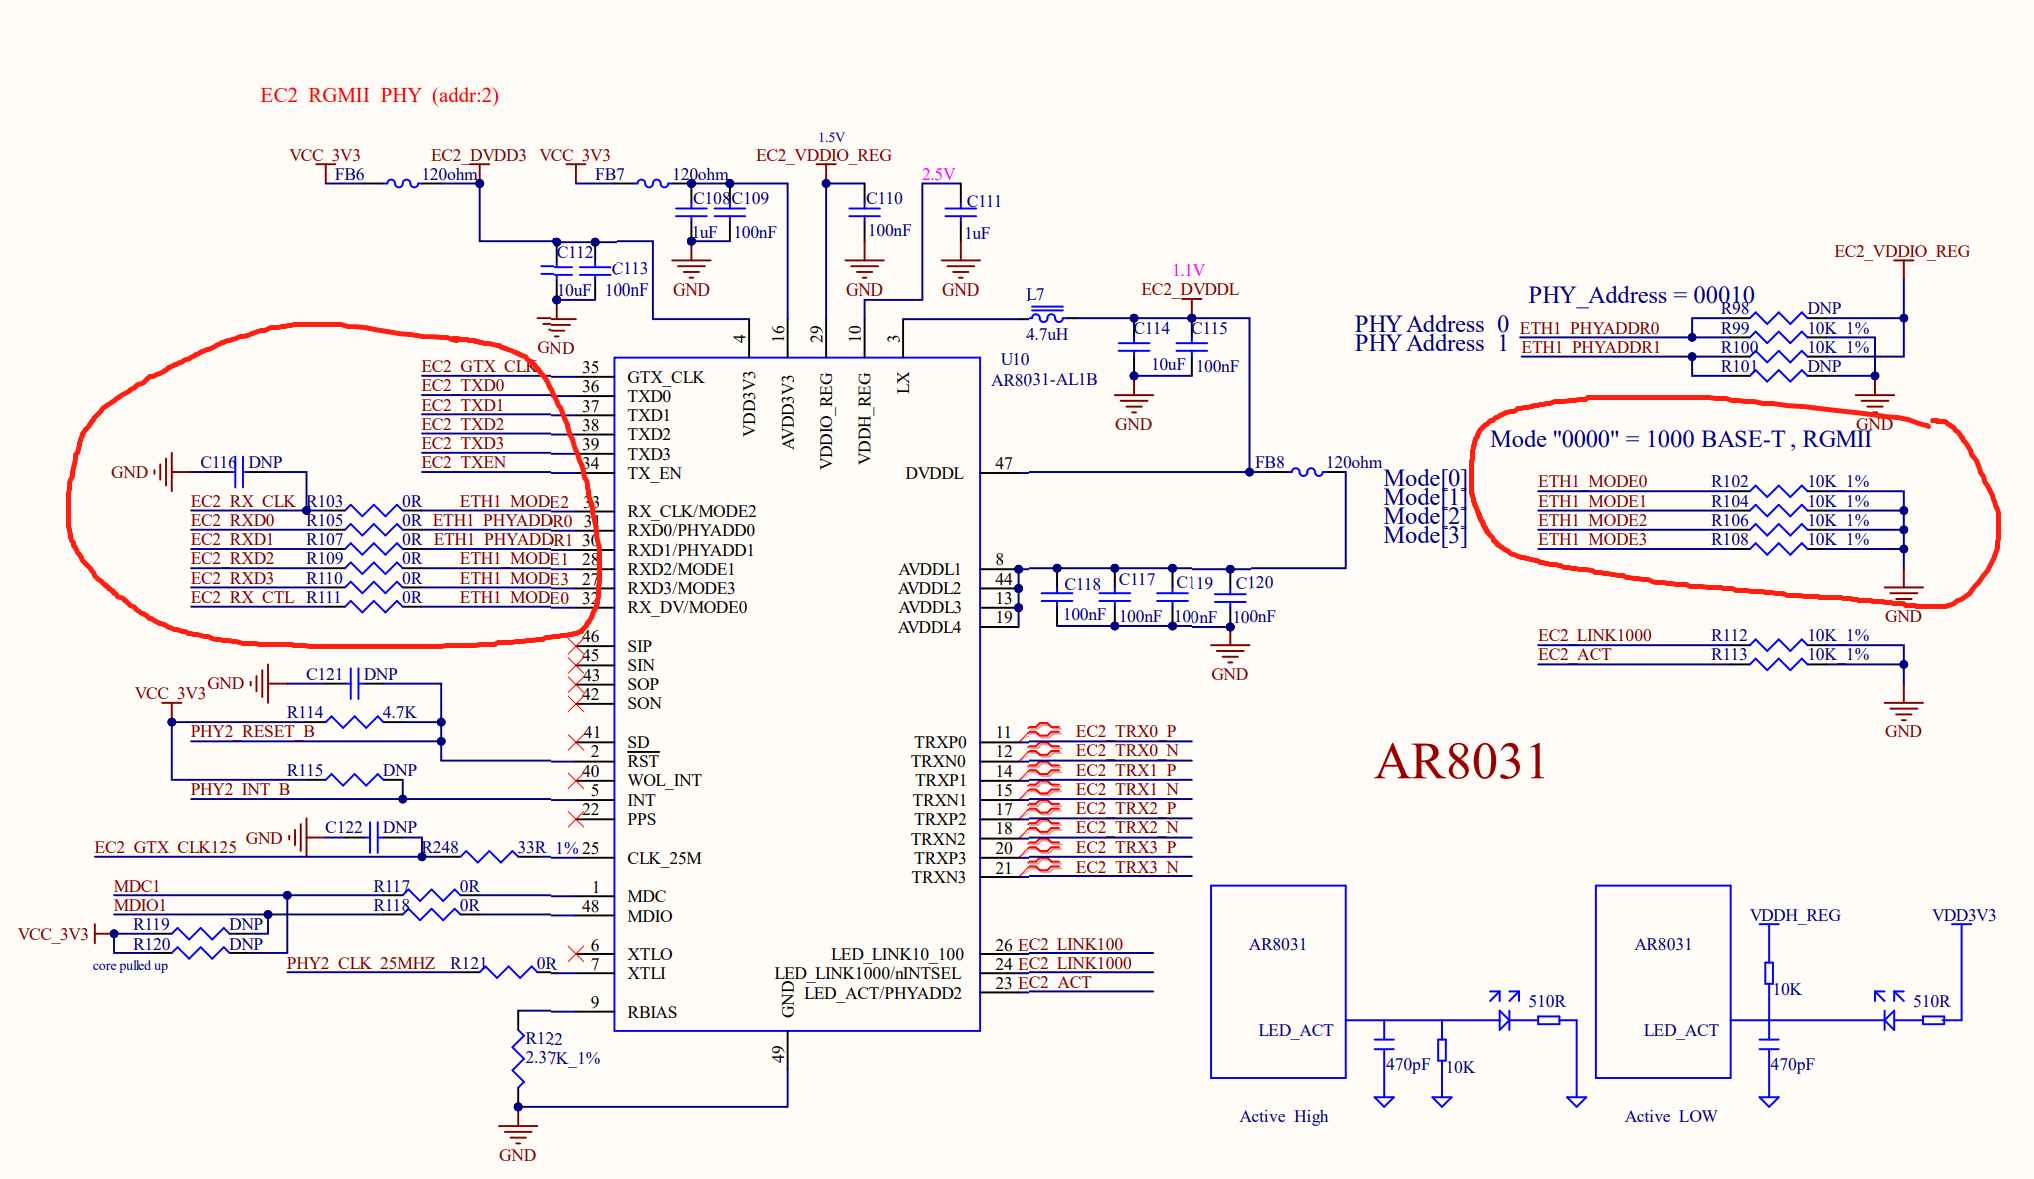Image resolution: width=2034 pixels, height=1179 pixels.
Task: Click the "TRXP0" pin name
Action: pos(940,742)
